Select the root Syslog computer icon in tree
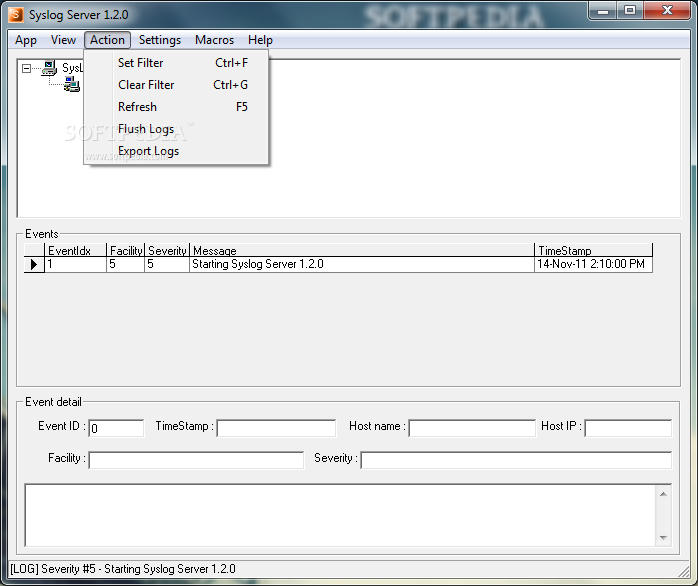The width and height of the screenshot is (698, 586). [x=49, y=68]
